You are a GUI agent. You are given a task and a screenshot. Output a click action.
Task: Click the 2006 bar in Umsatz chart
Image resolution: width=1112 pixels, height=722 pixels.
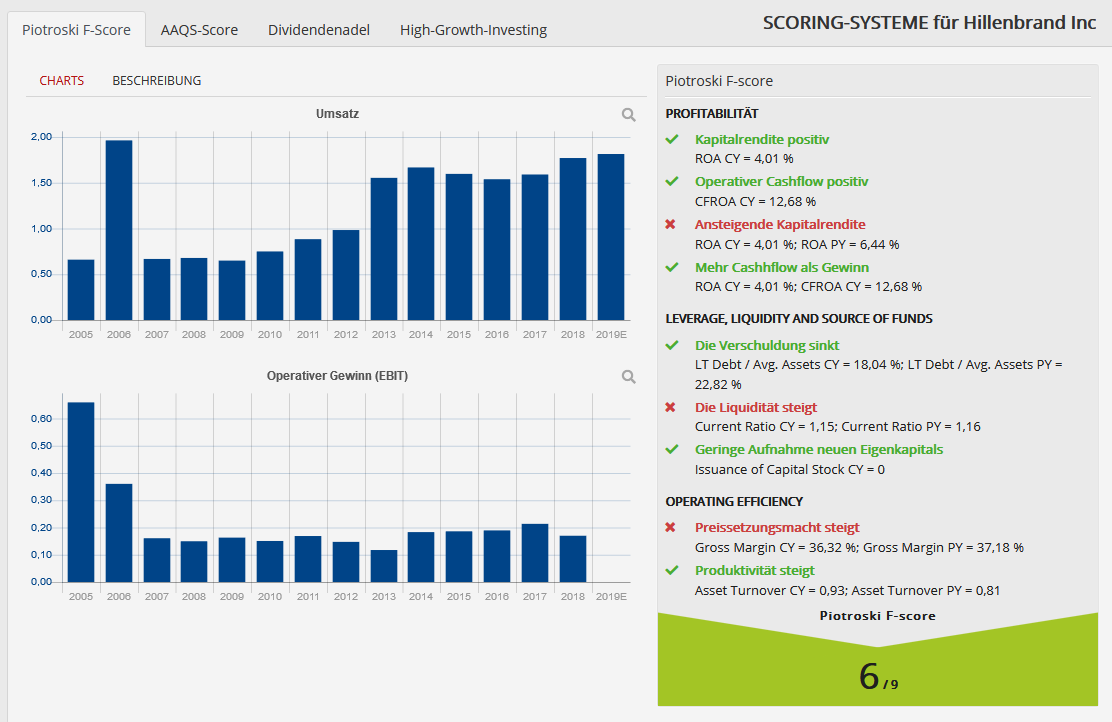pyautogui.click(x=119, y=230)
